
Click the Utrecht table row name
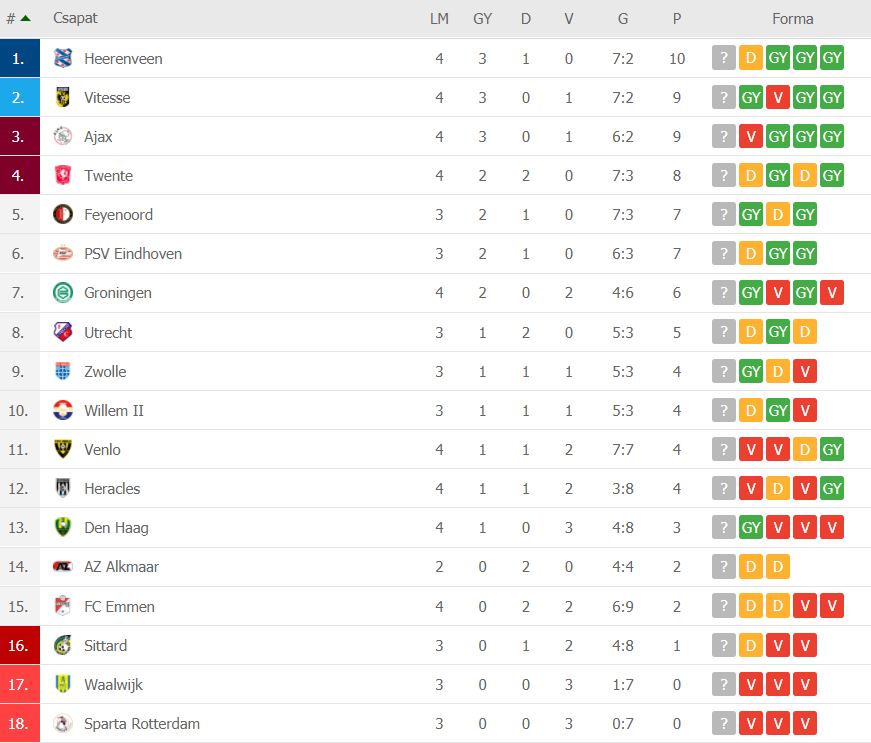click(x=108, y=333)
